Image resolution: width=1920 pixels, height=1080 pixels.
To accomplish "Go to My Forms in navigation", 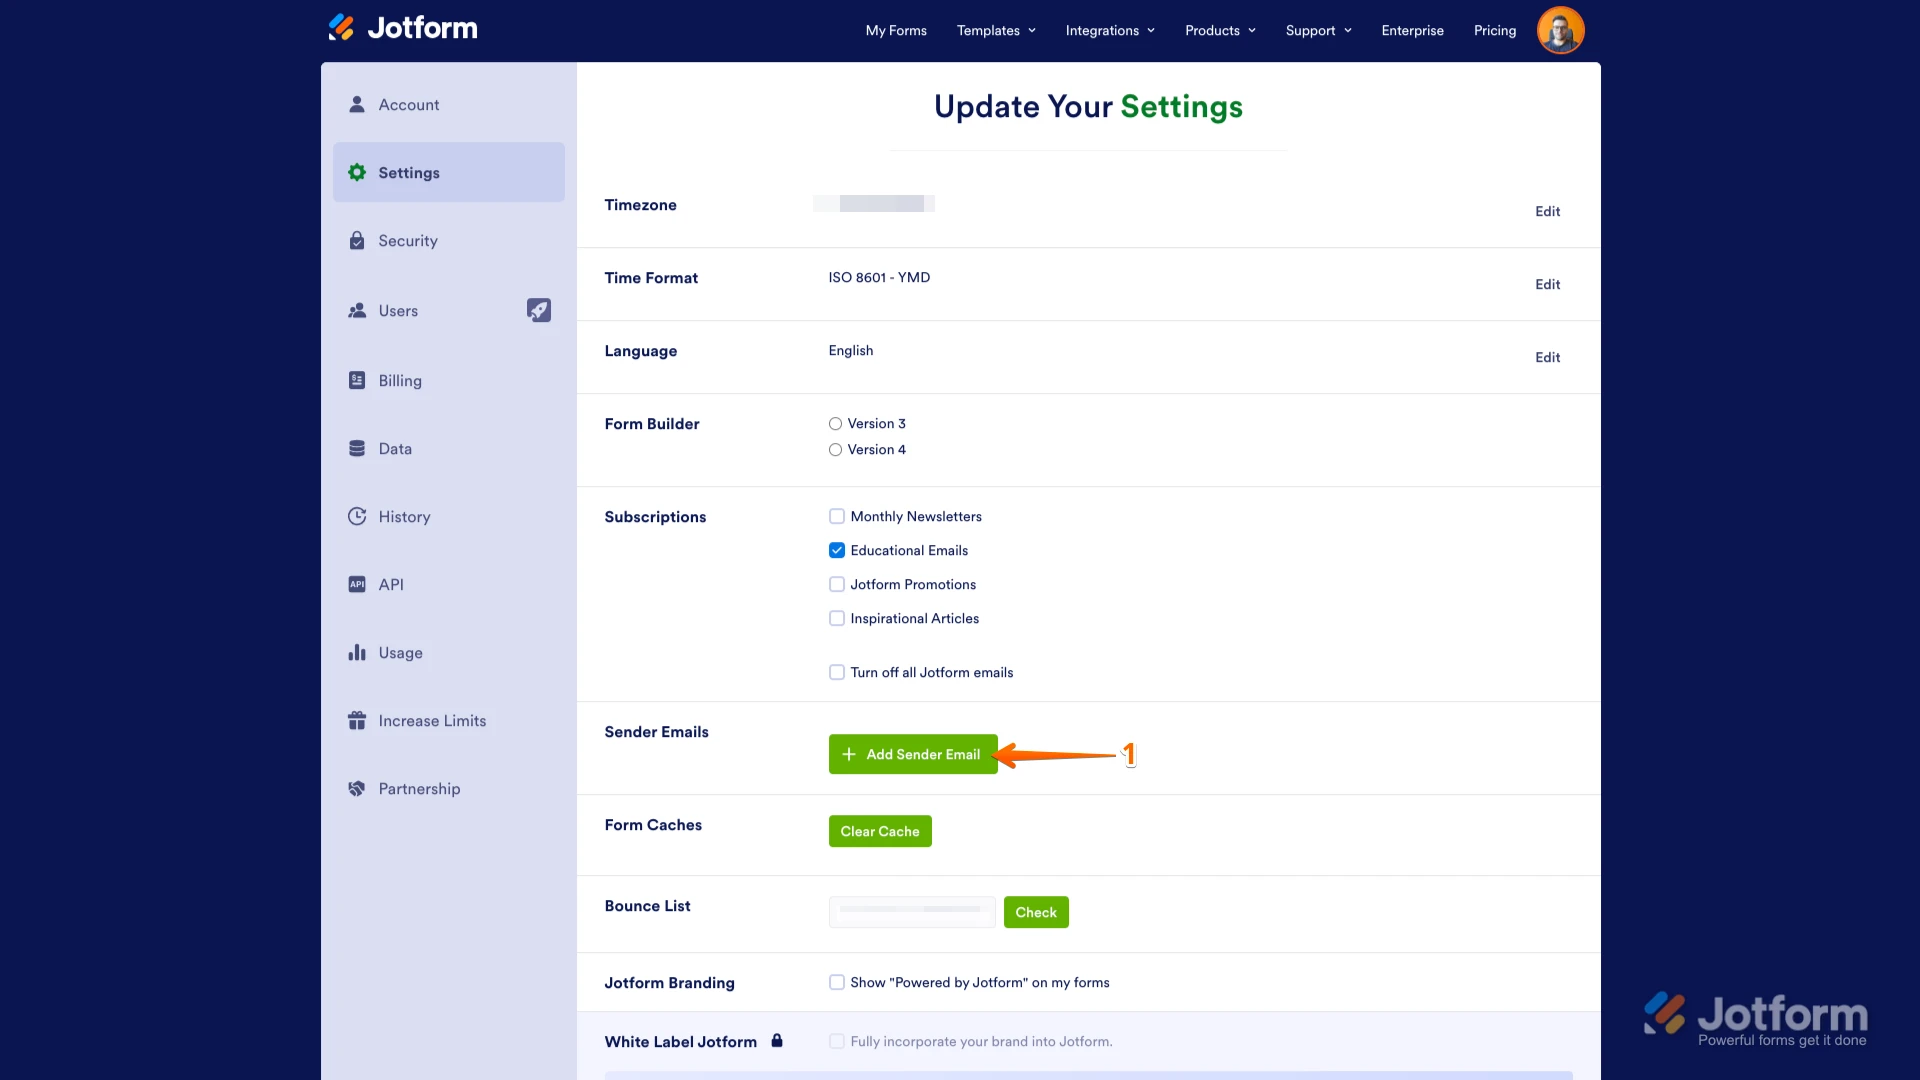I will click(896, 30).
